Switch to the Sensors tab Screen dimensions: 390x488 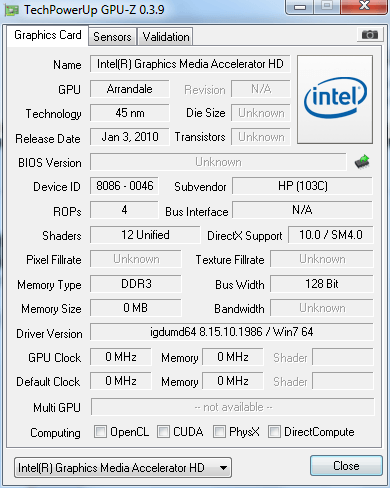pyautogui.click(x=112, y=37)
